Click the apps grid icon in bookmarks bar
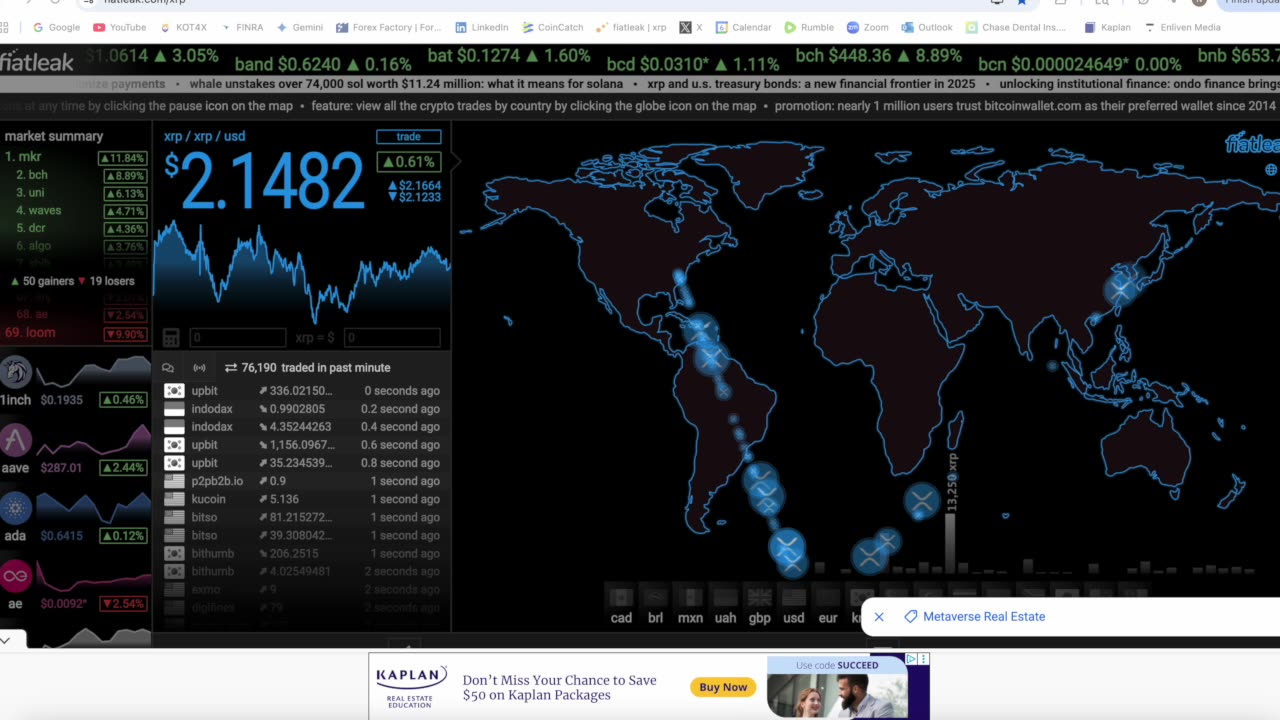This screenshot has width=1280, height=720. click(x=6, y=27)
